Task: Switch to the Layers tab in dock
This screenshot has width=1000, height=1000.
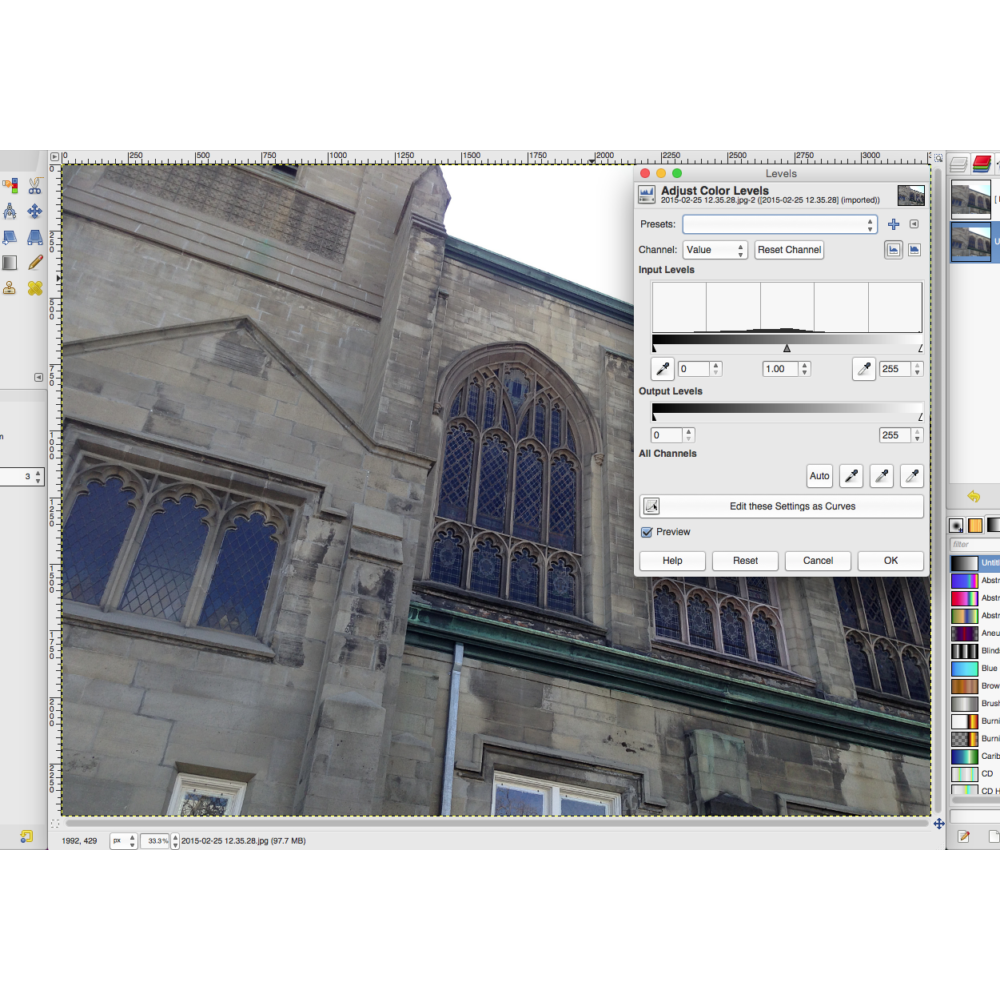Action: click(959, 164)
